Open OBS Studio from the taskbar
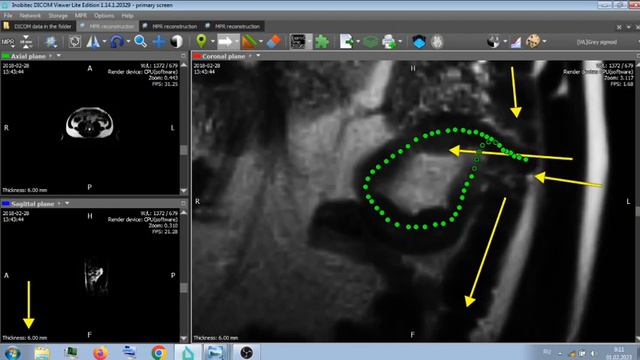 (x=246, y=352)
